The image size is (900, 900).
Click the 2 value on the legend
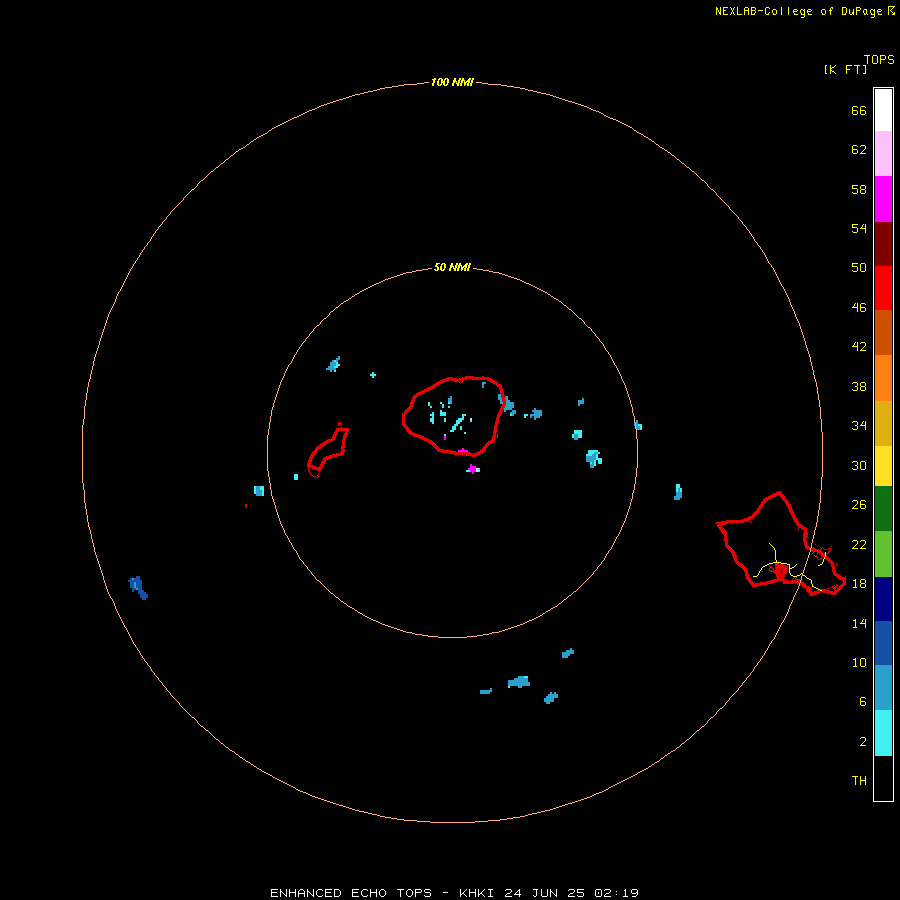[x=863, y=742]
